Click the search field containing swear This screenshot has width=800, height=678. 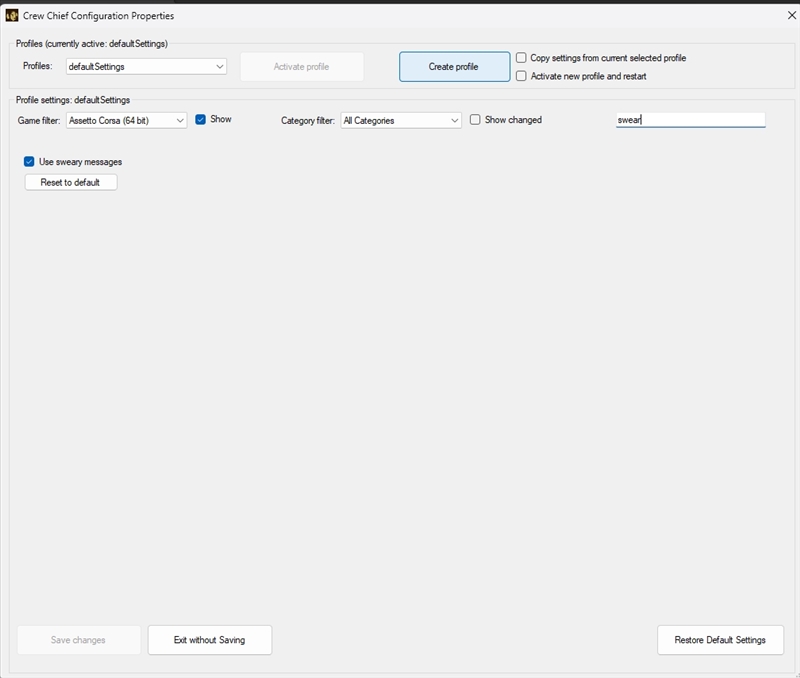point(691,120)
